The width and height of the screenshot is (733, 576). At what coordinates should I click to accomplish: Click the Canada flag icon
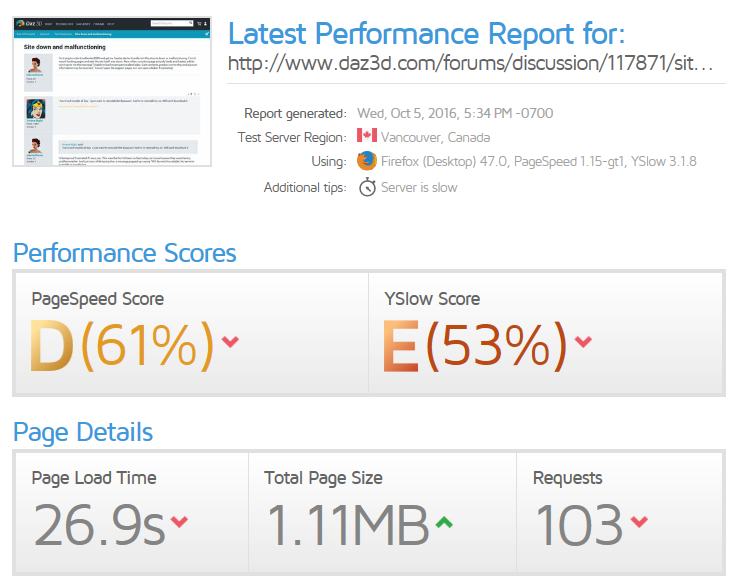pyautogui.click(x=367, y=136)
